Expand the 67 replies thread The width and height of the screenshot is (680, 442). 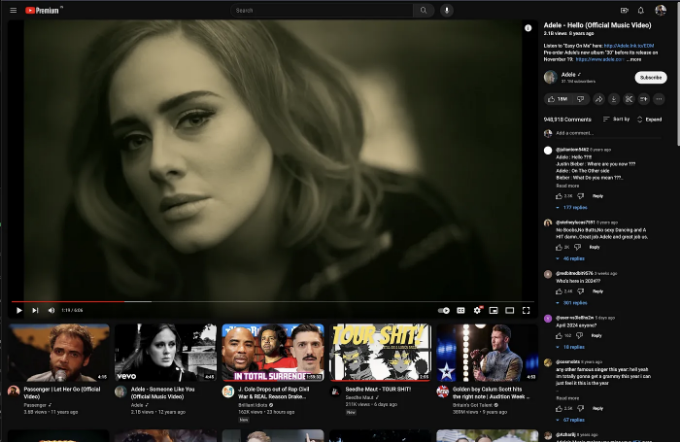point(570,420)
